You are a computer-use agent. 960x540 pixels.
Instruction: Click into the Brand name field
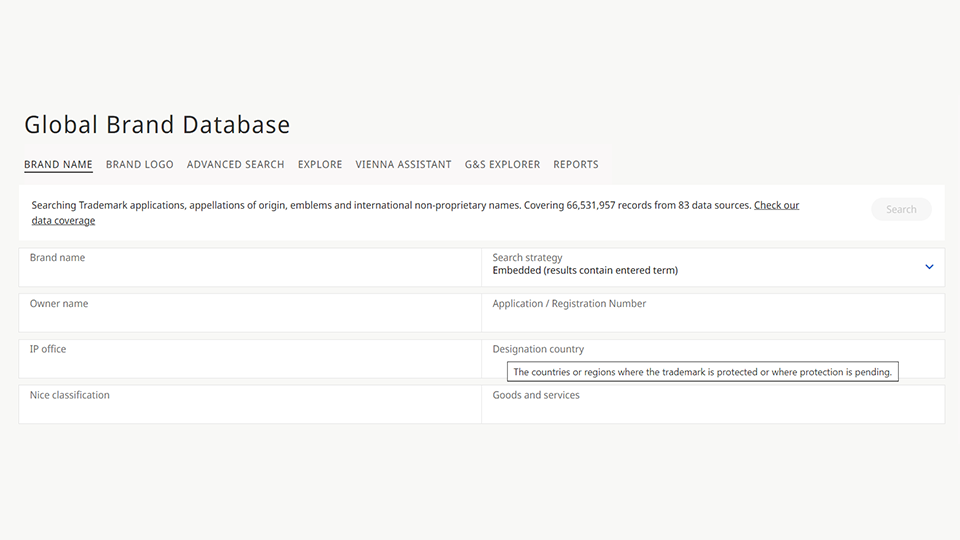[x=250, y=268]
